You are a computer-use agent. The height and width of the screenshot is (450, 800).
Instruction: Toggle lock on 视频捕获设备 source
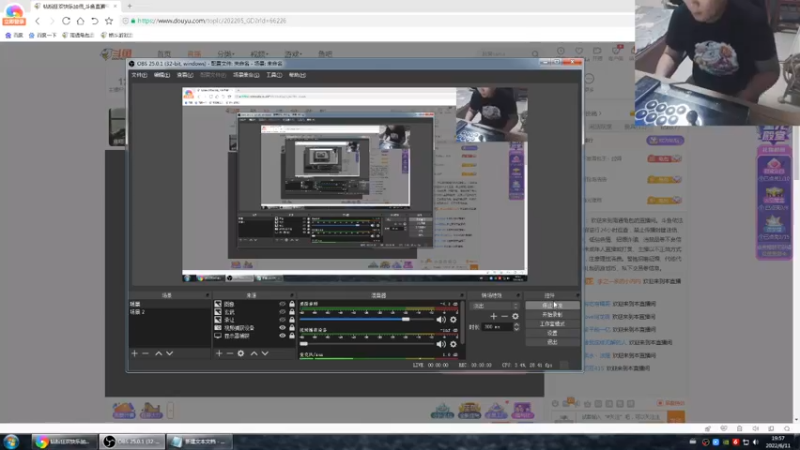click(x=292, y=328)
